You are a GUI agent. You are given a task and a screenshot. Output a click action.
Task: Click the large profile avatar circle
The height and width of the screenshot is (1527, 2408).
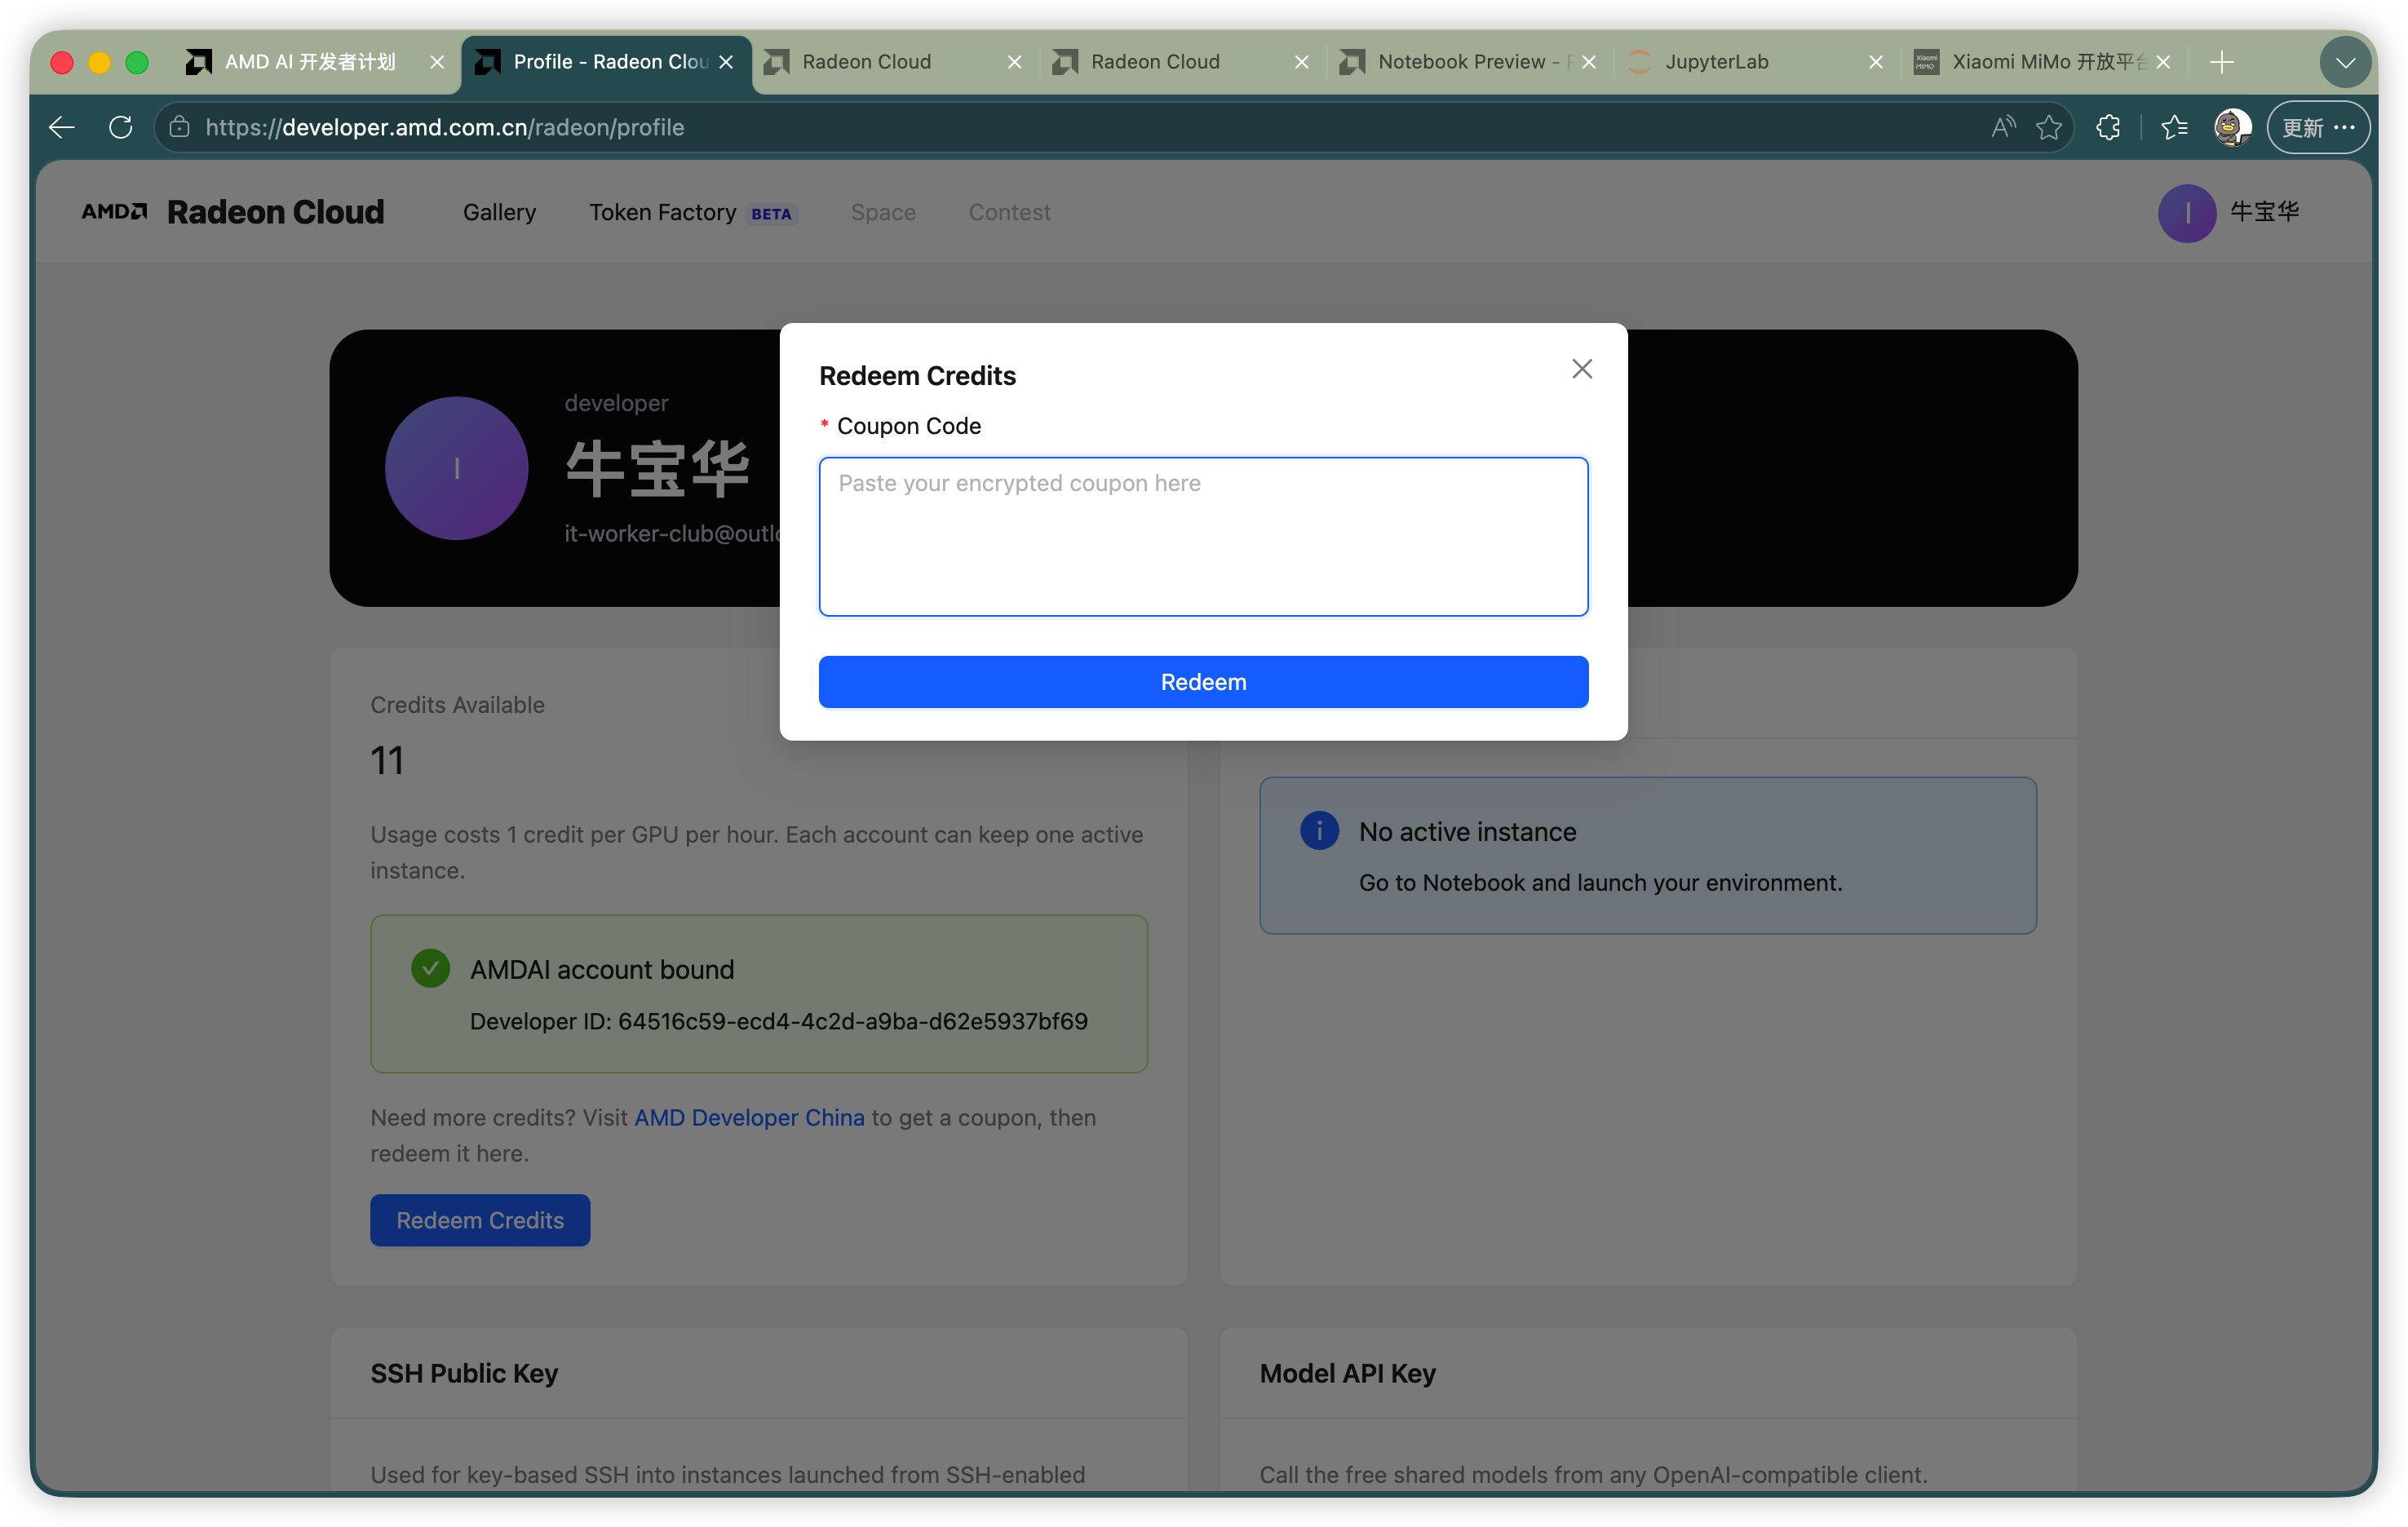(456, 468)
